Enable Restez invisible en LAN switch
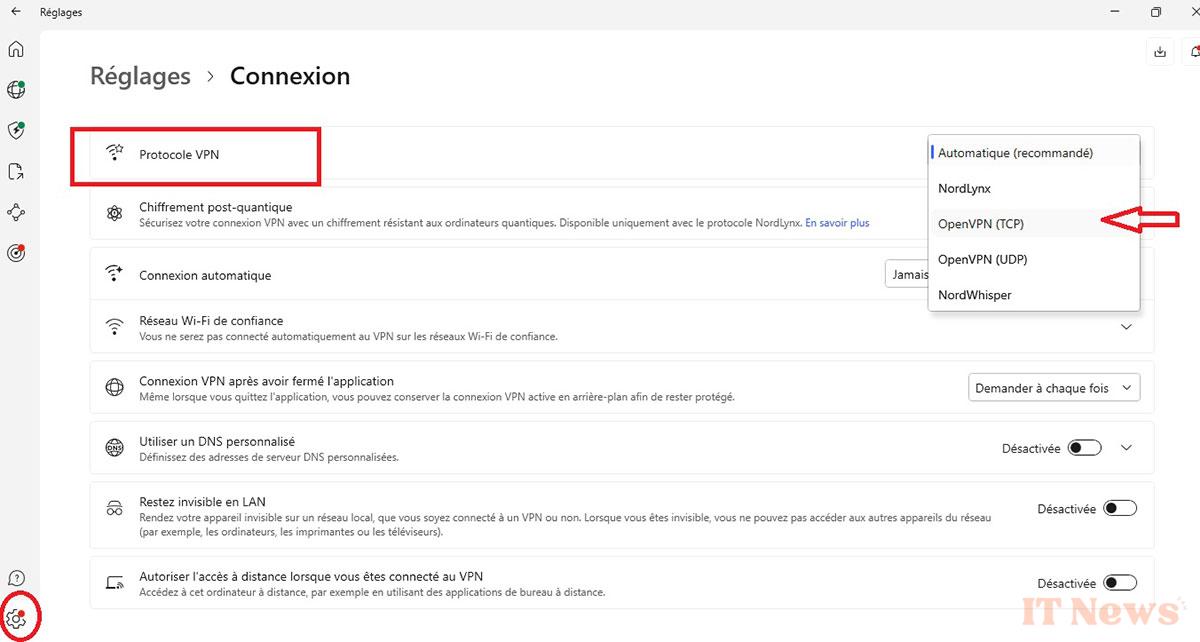 [1119, 509]
